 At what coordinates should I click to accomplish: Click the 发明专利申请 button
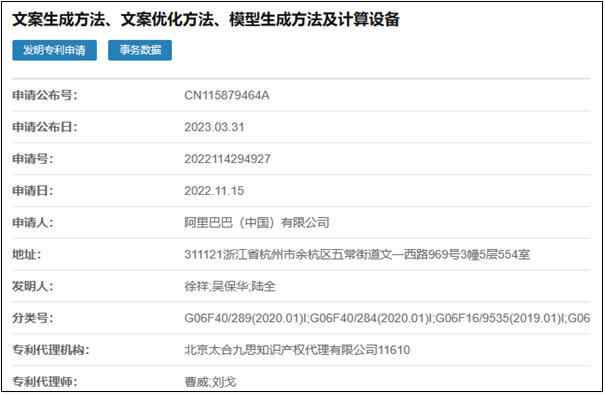click(x=54, y=50)
